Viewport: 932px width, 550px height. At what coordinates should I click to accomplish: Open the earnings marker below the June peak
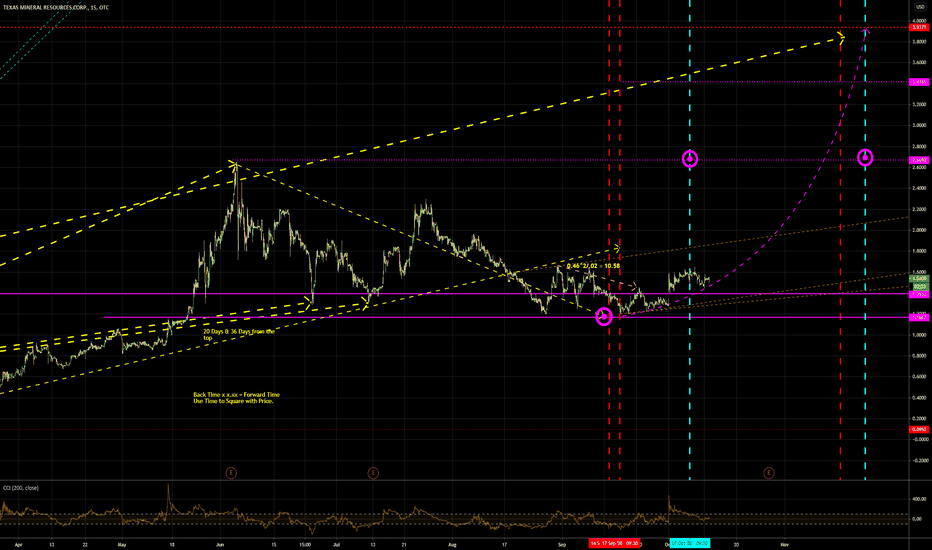231,473
